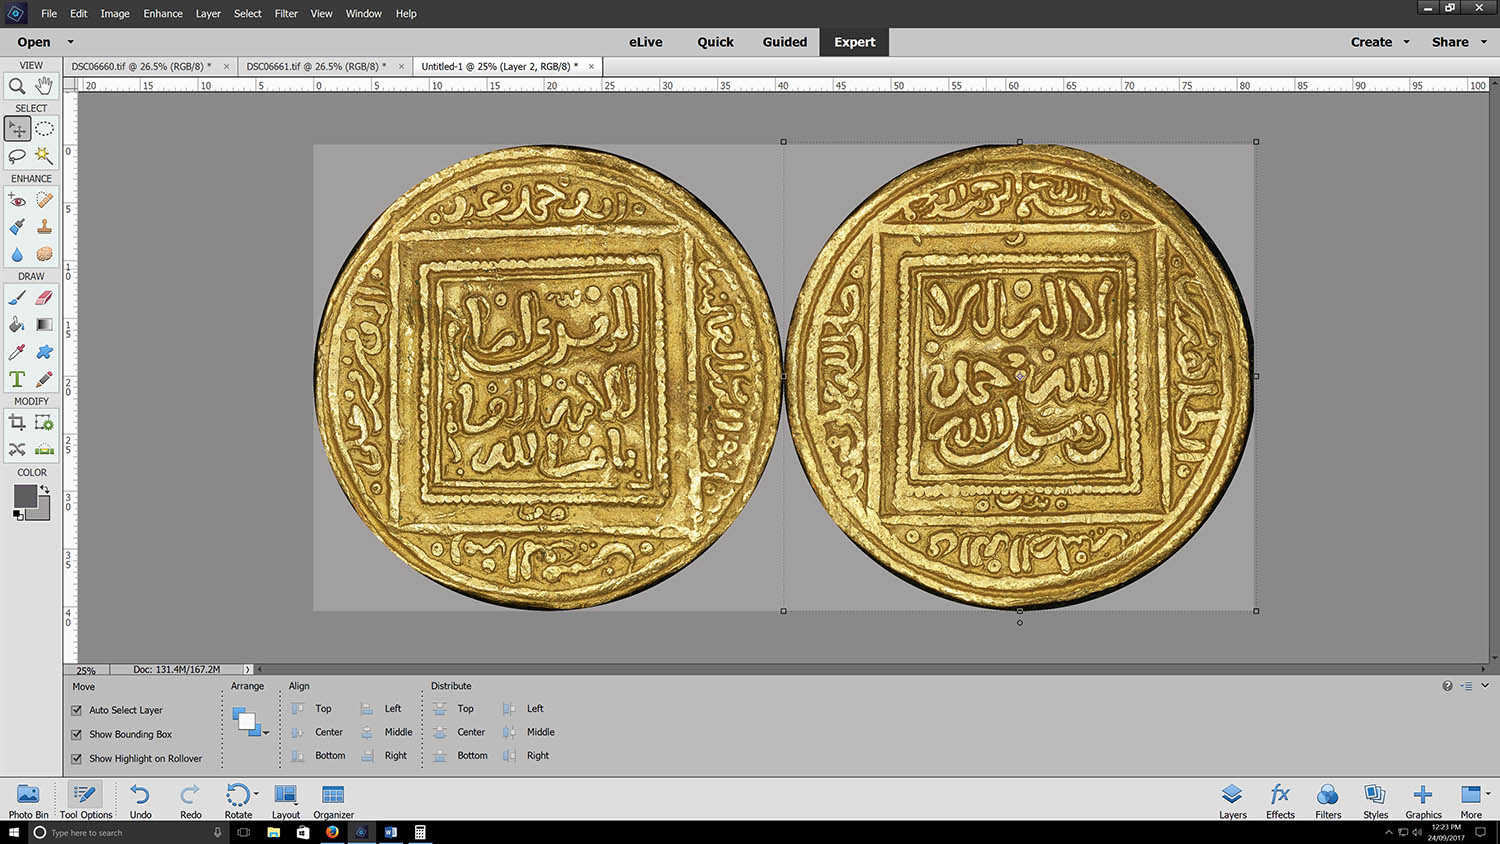Viewport: 1500px width, 844px height.
Task: Toggle the Tool Options panel
Action: point(86,800)
